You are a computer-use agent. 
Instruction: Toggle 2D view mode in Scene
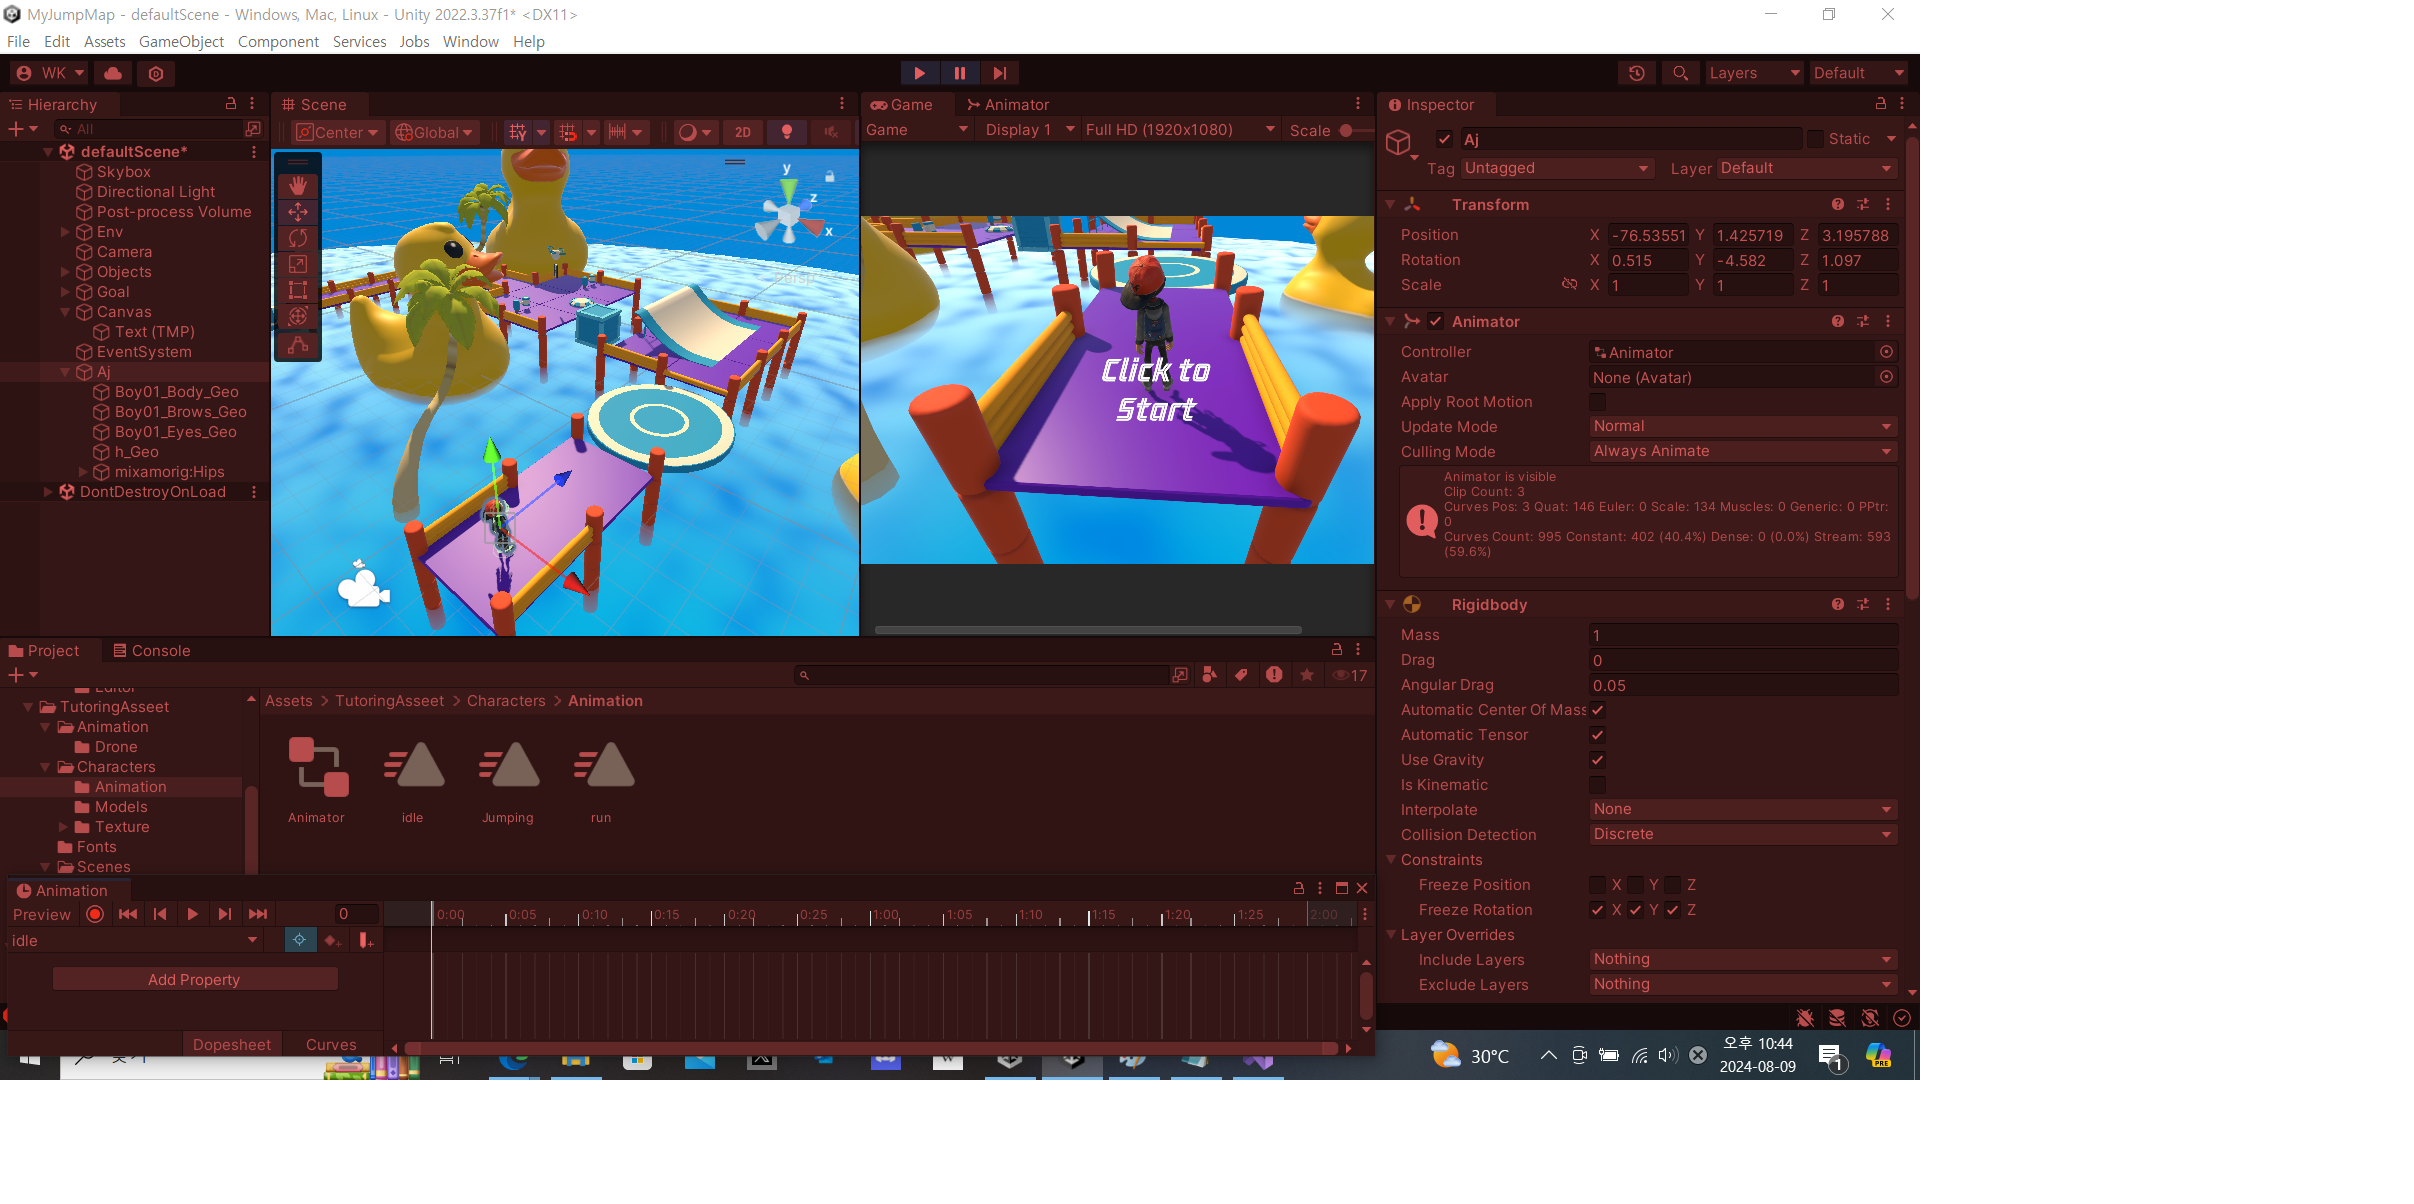tap(743, 132)
